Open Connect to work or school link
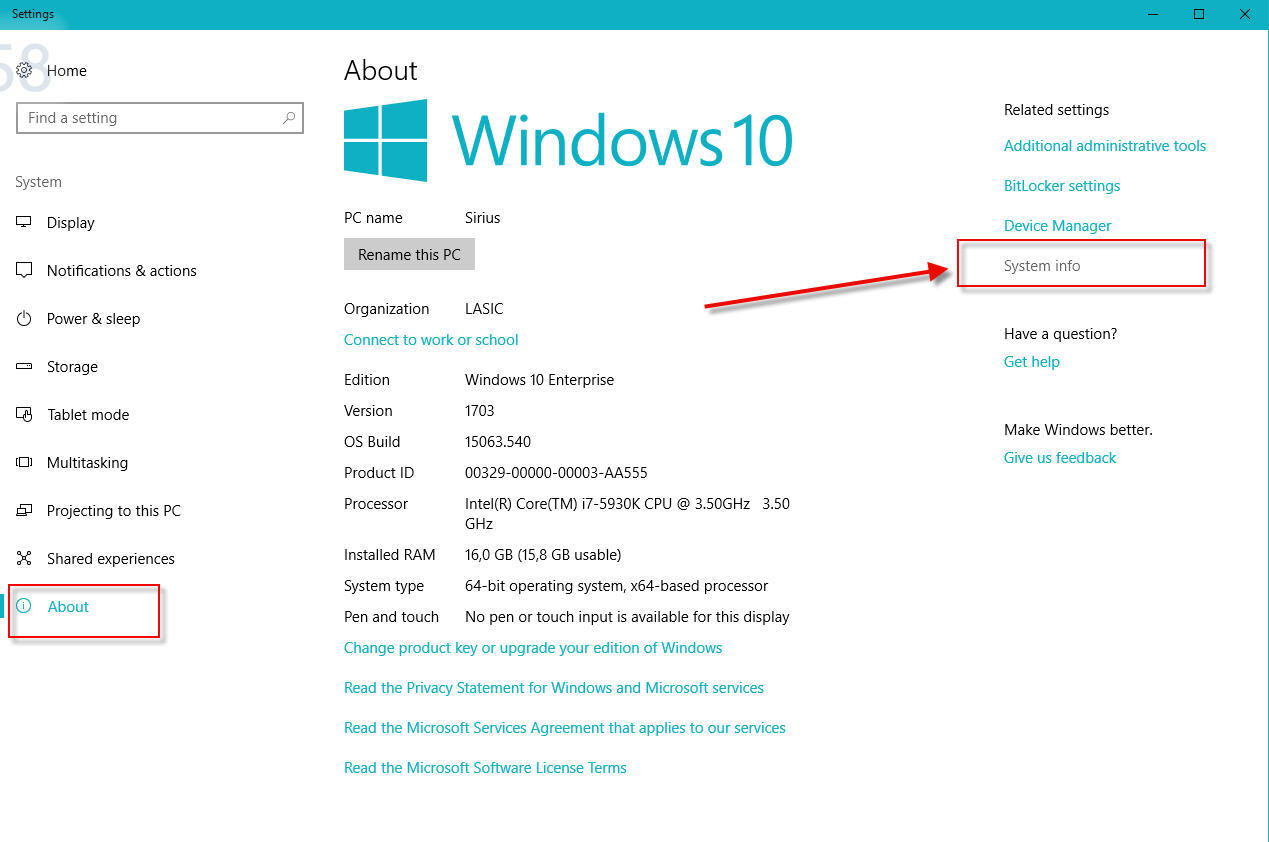 tap(431, 340)
